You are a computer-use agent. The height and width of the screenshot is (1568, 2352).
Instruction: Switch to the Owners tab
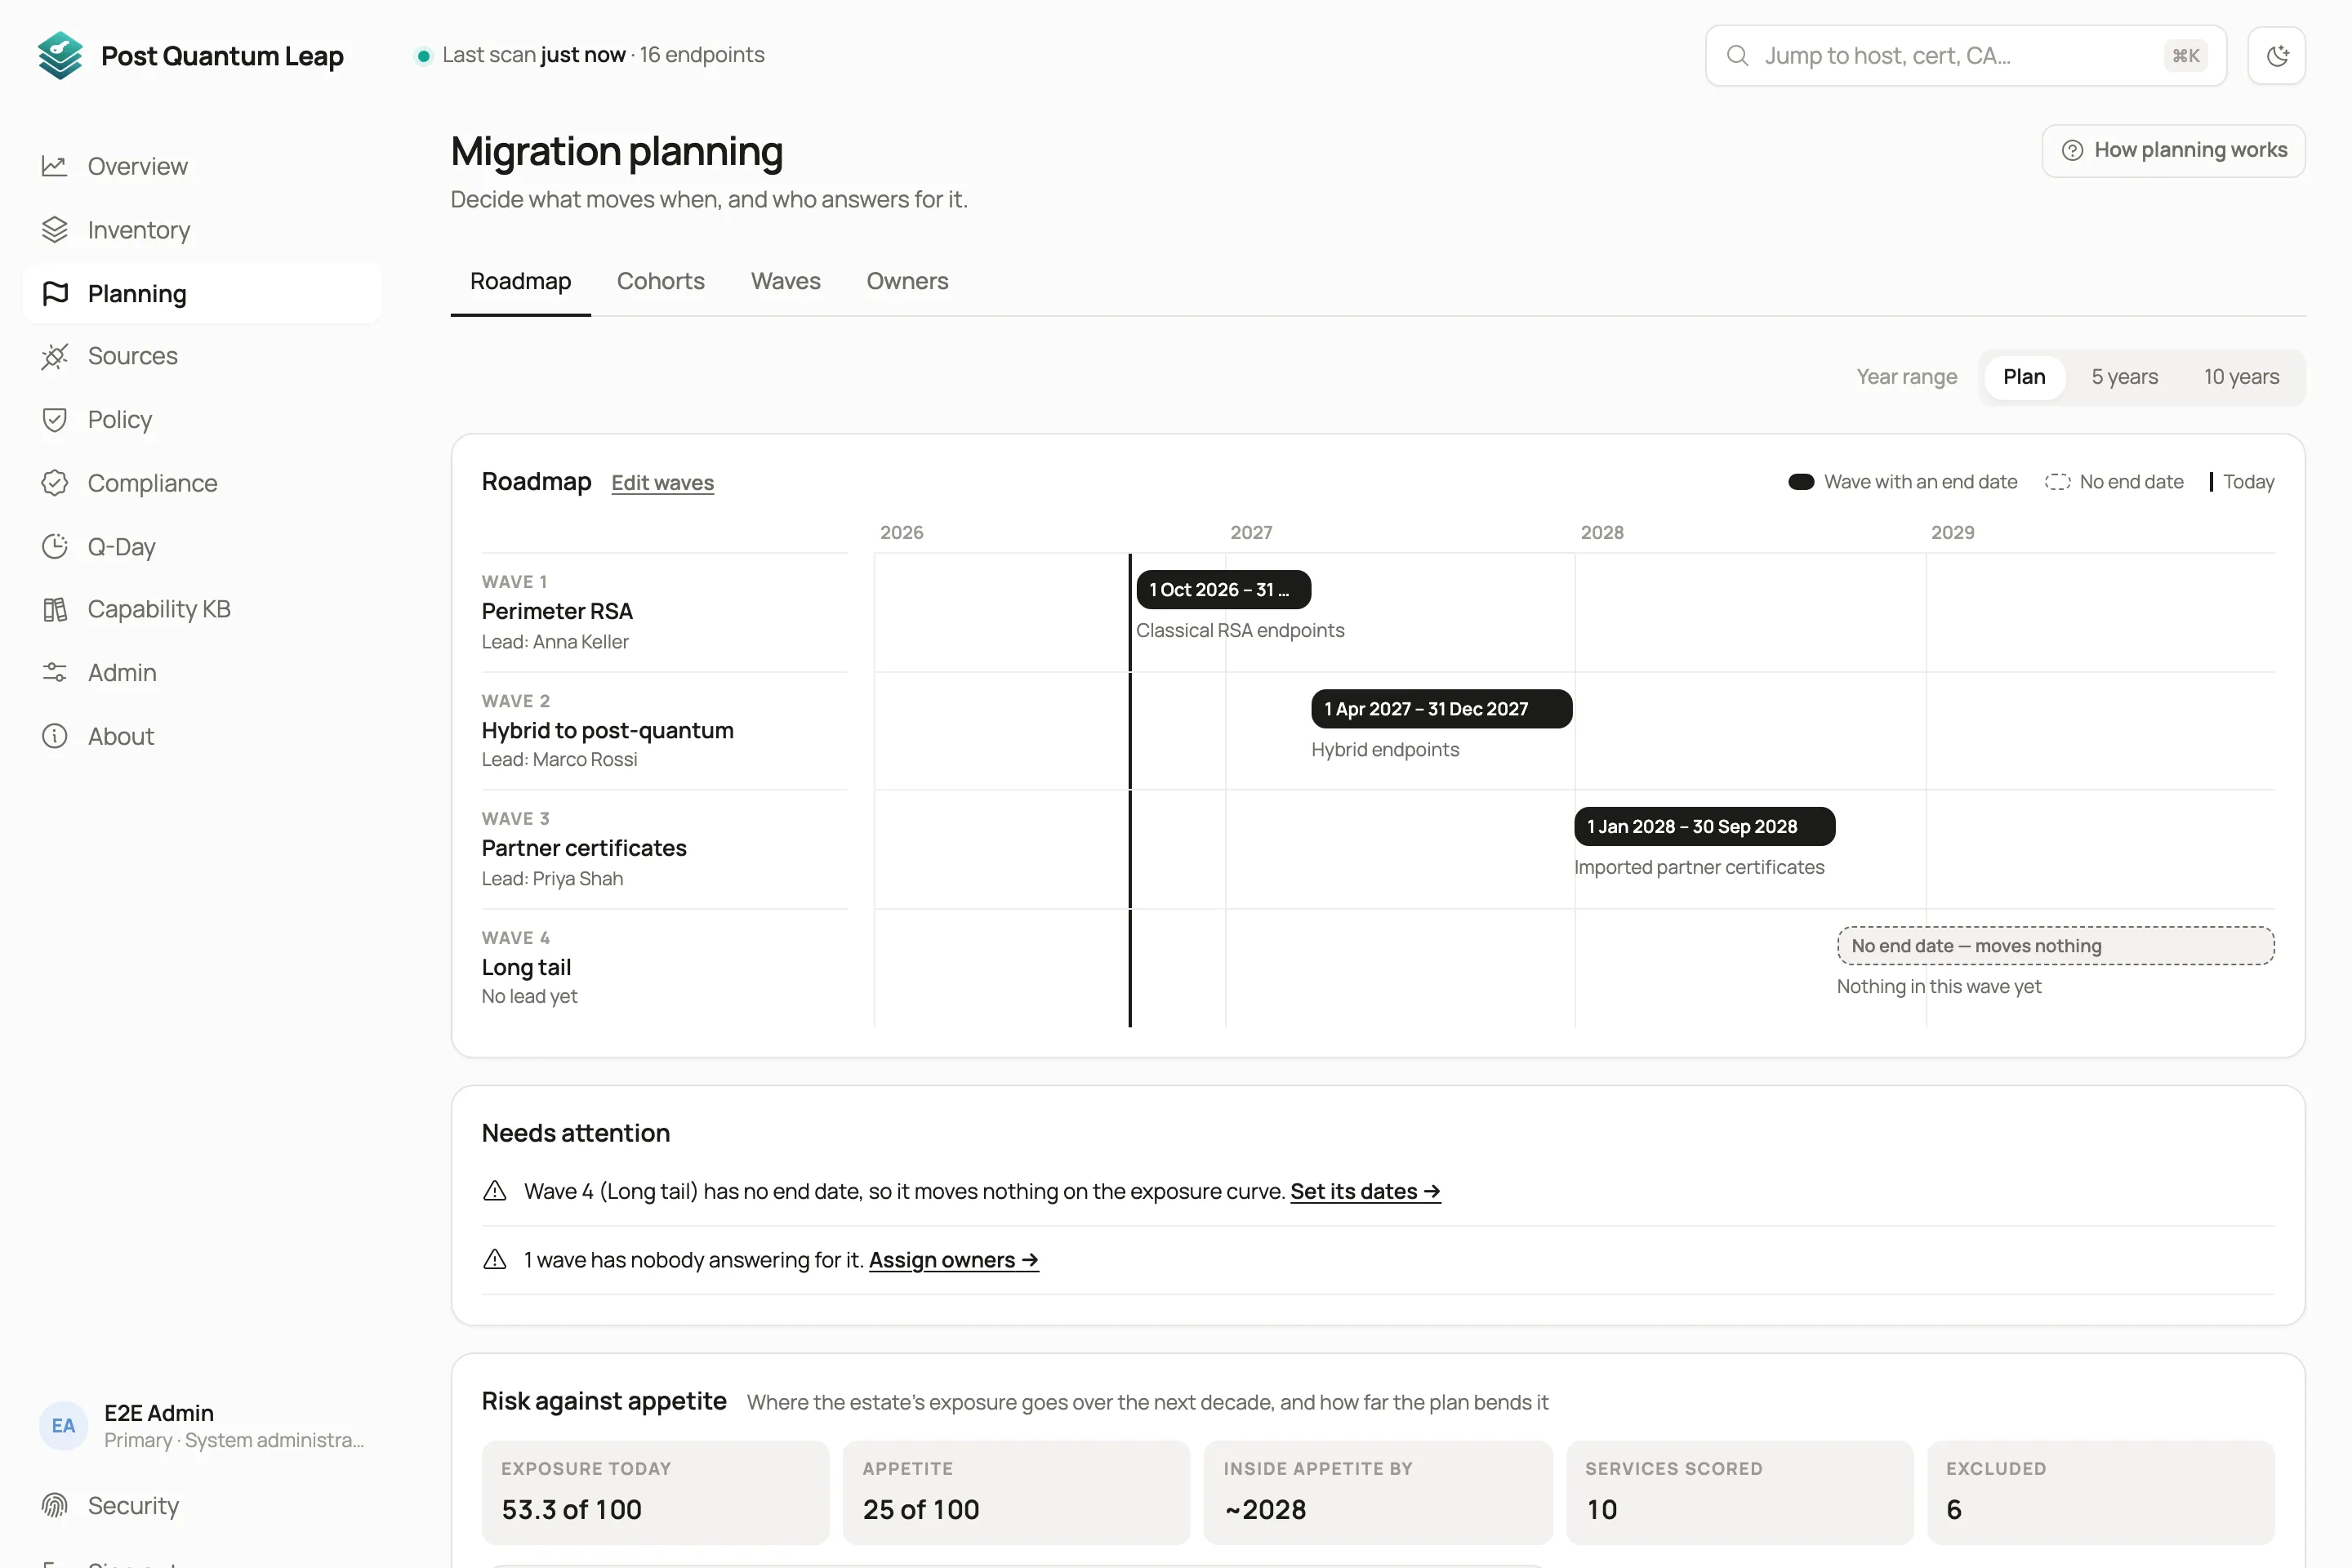[907, 281]
